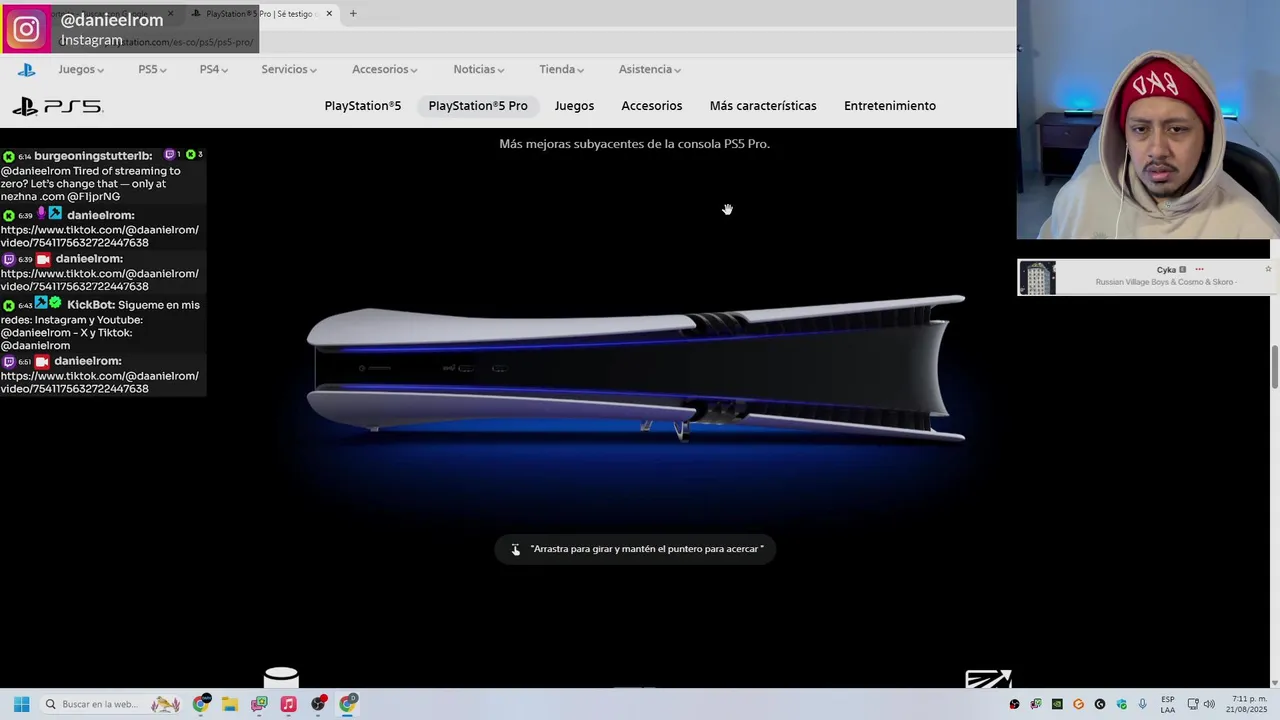
Task: Click the Más mejoras subyacentes heading text
Action: (634, 144)
